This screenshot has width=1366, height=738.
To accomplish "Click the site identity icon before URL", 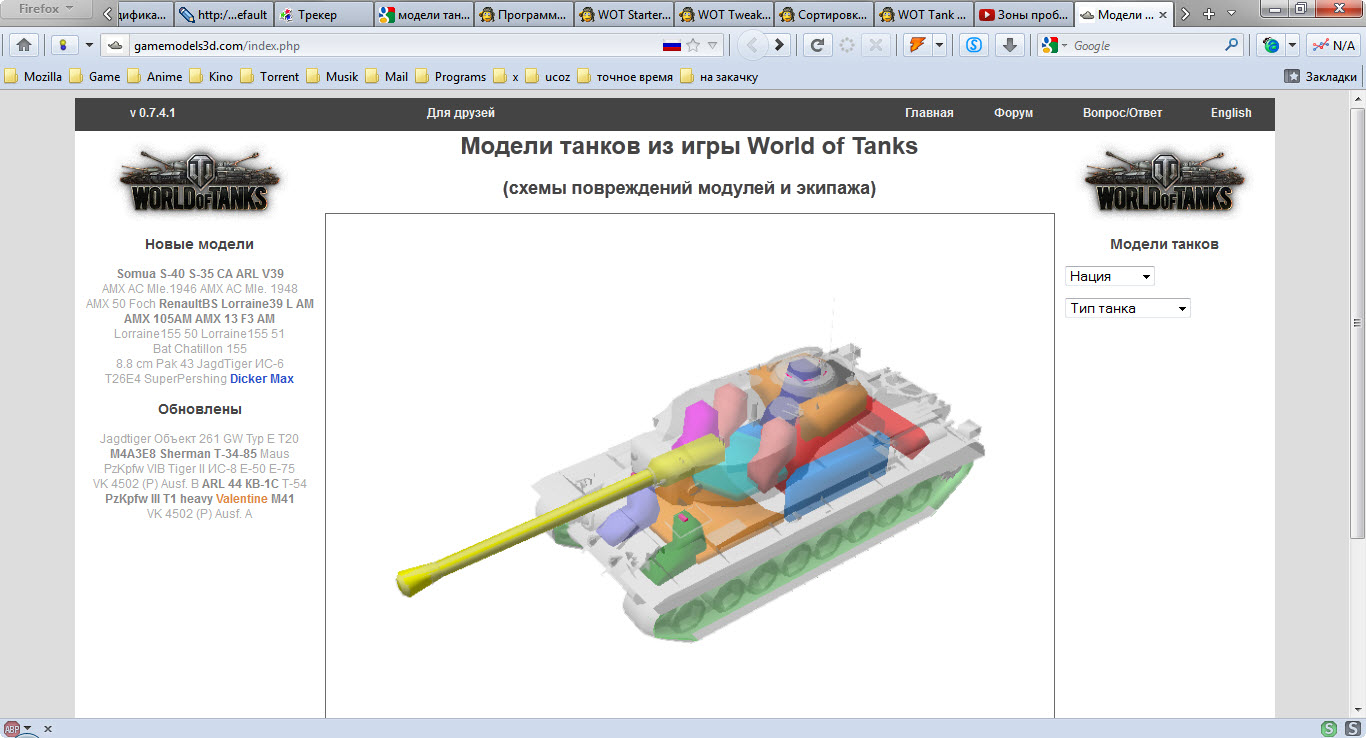I will pos(115,45).
